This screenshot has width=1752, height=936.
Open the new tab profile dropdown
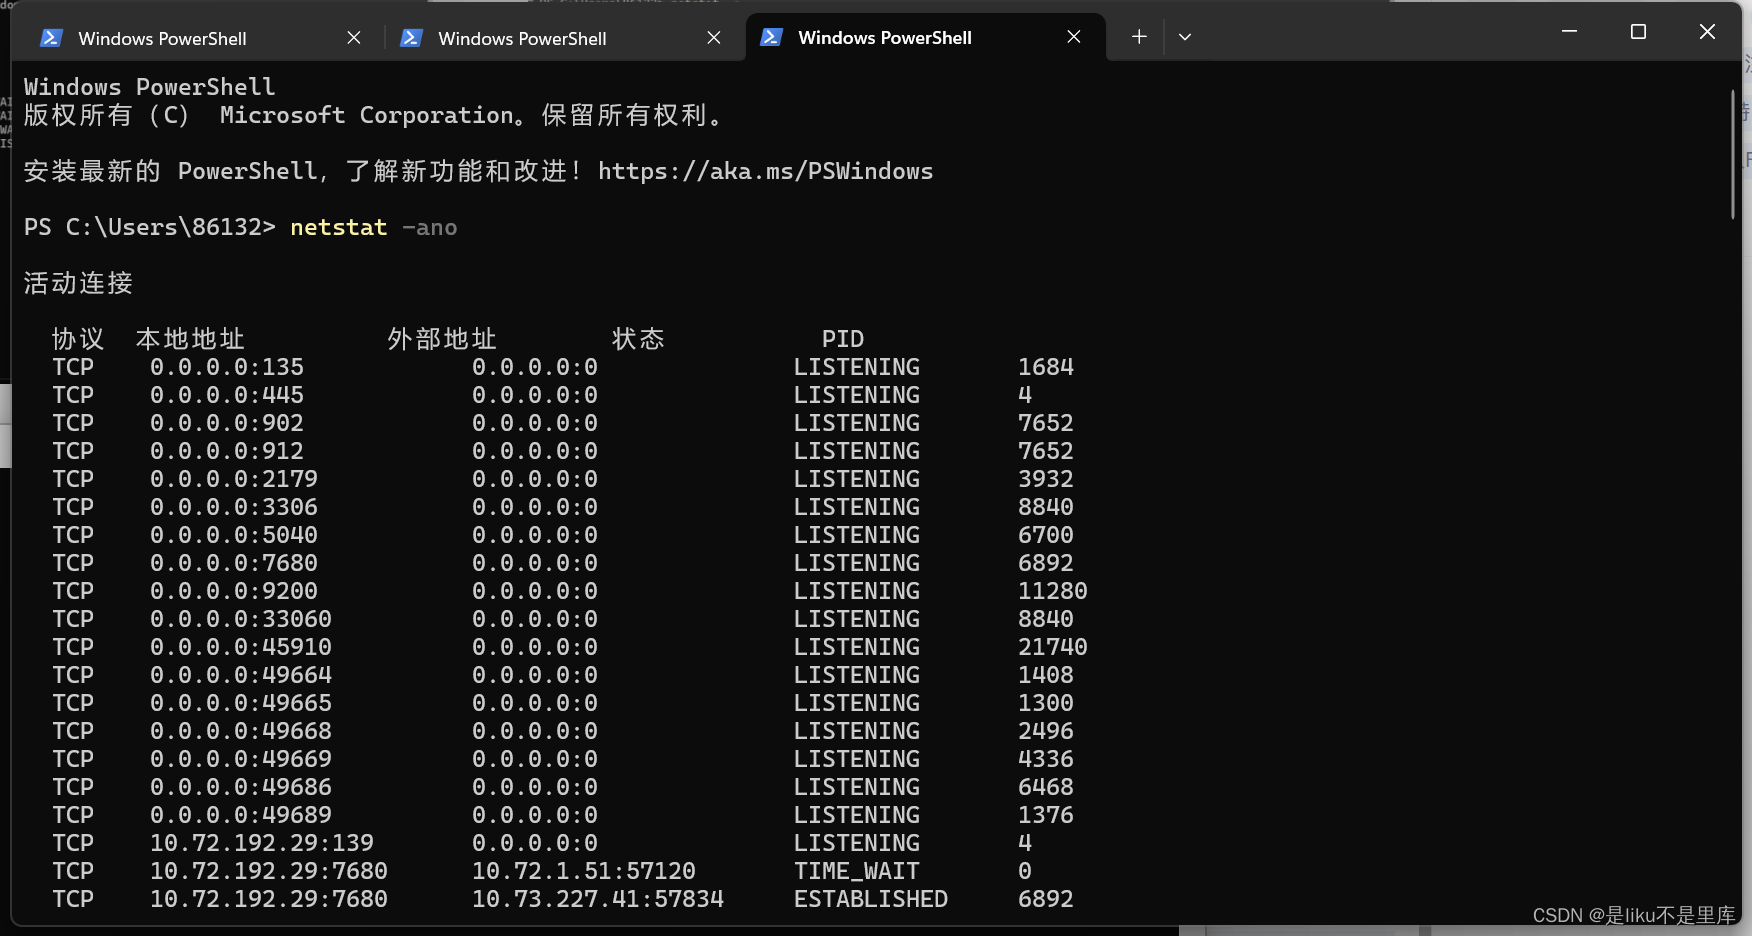(x=1185, y=37)
